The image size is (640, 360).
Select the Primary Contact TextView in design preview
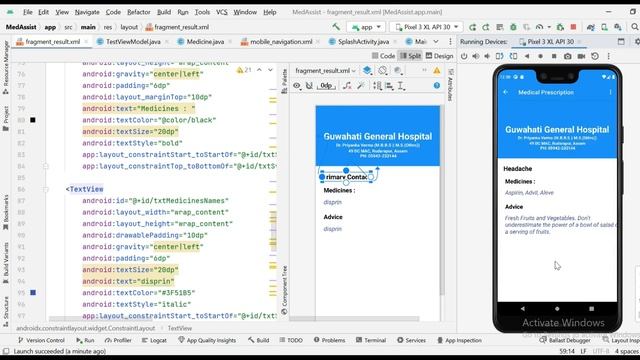(x=347, y=177)
